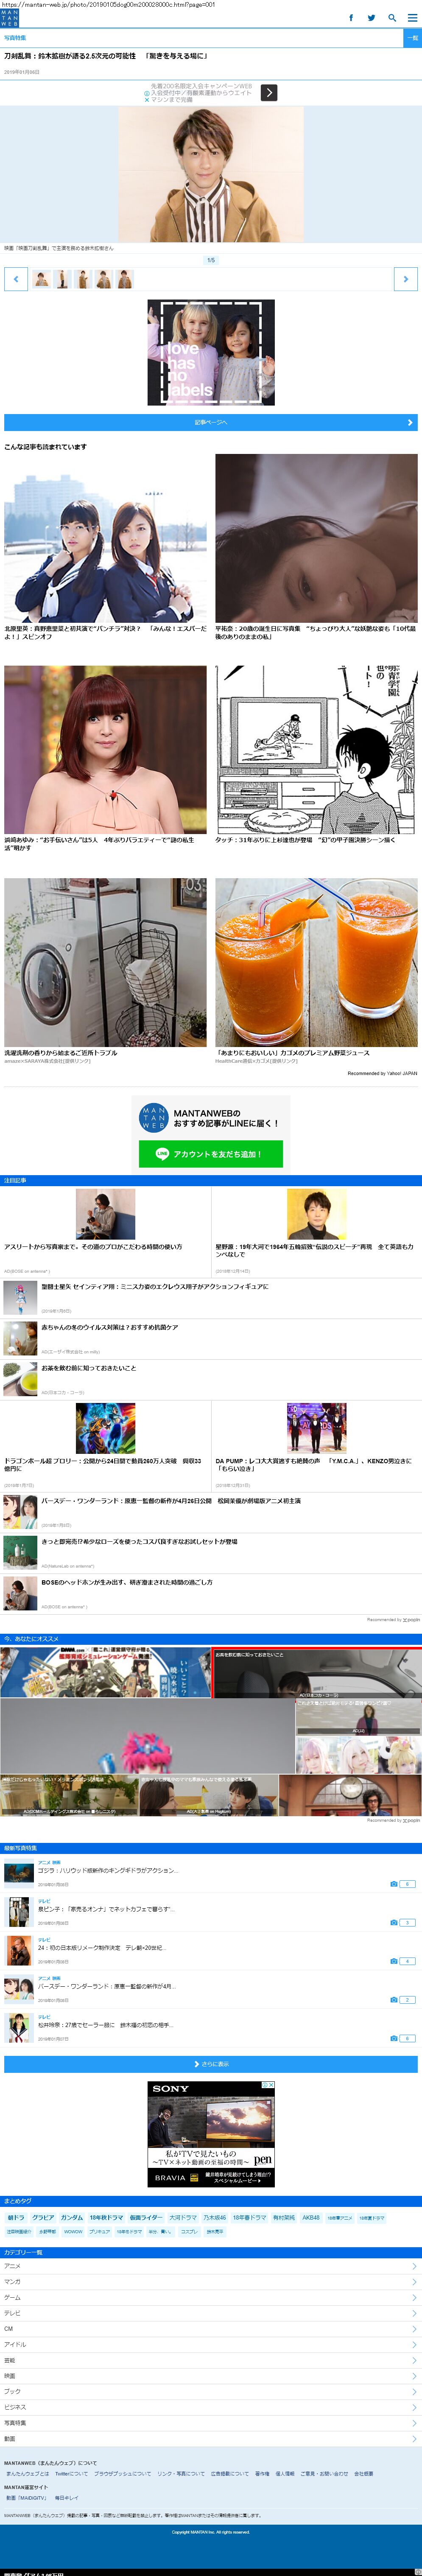422x2576 pixels.
Task: Go to next photo with right arrow
Action: pos(405,279)
